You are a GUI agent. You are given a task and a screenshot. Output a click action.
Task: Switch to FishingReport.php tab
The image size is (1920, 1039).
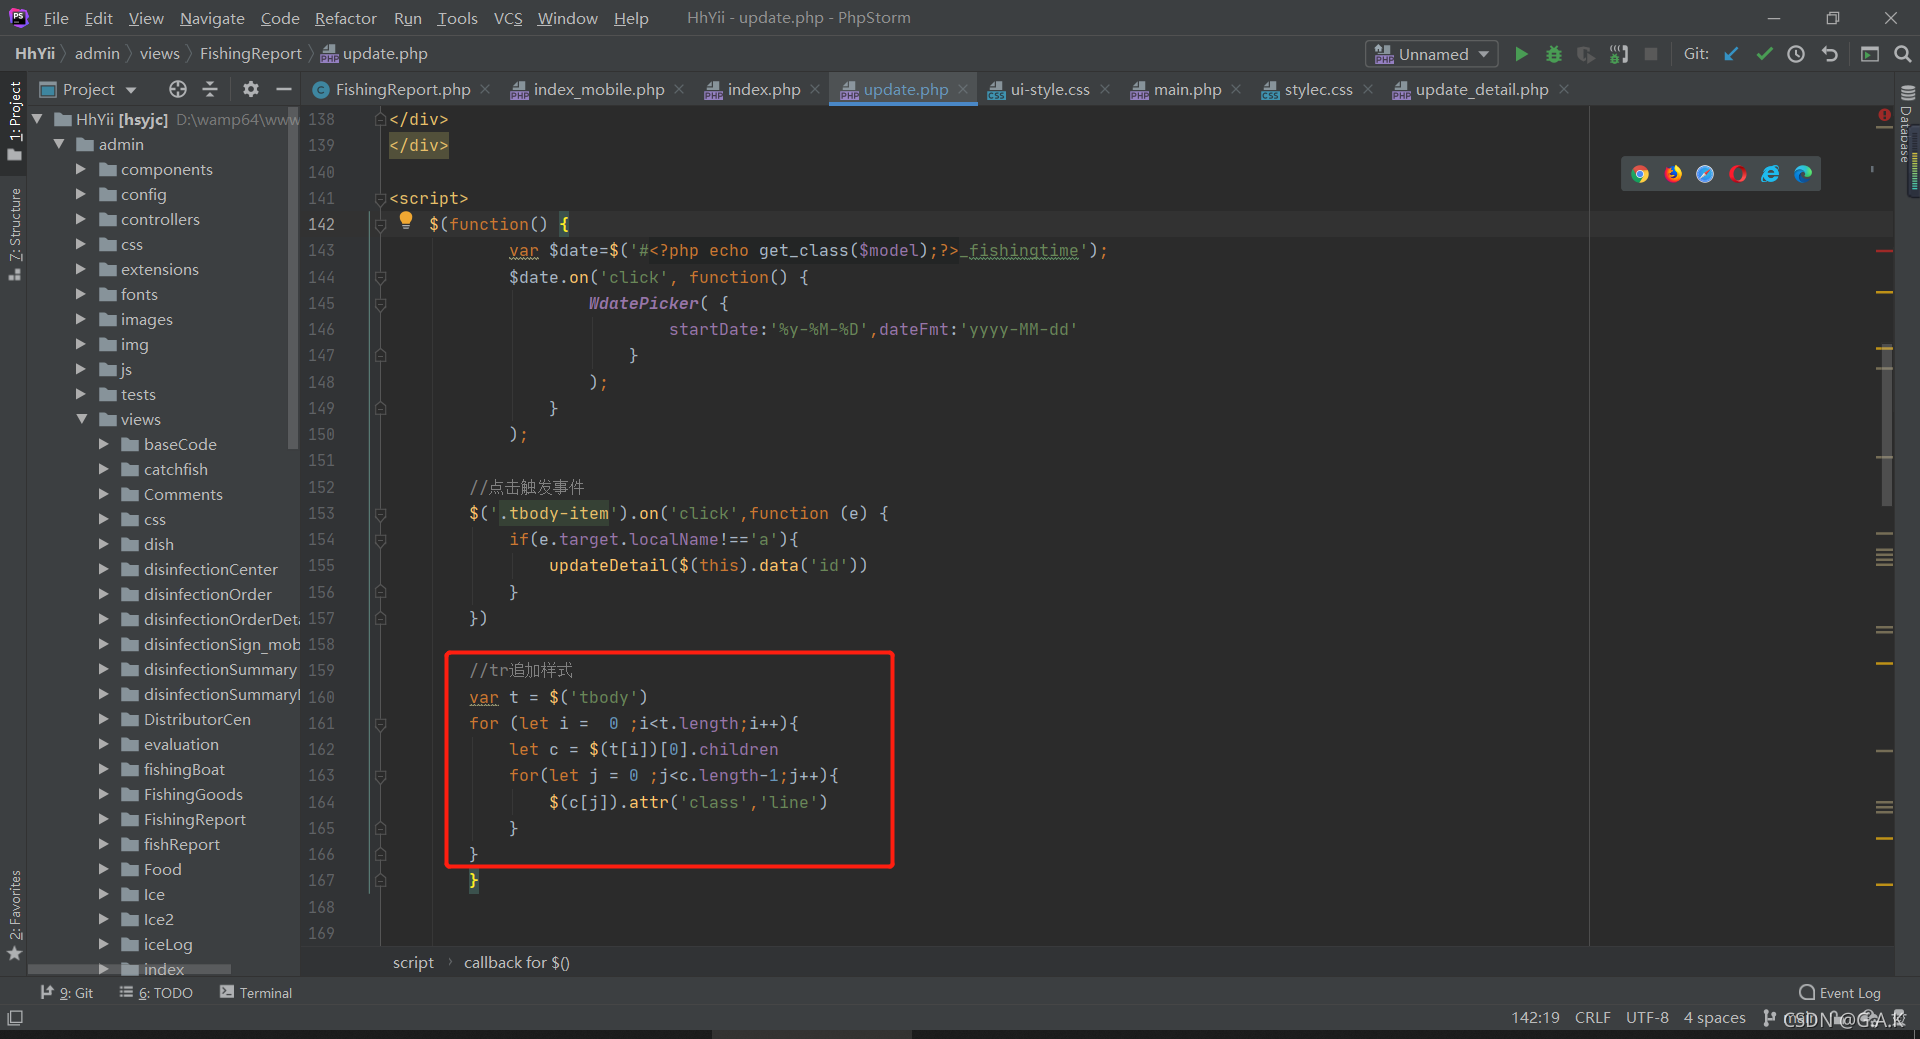pos(402,89)
